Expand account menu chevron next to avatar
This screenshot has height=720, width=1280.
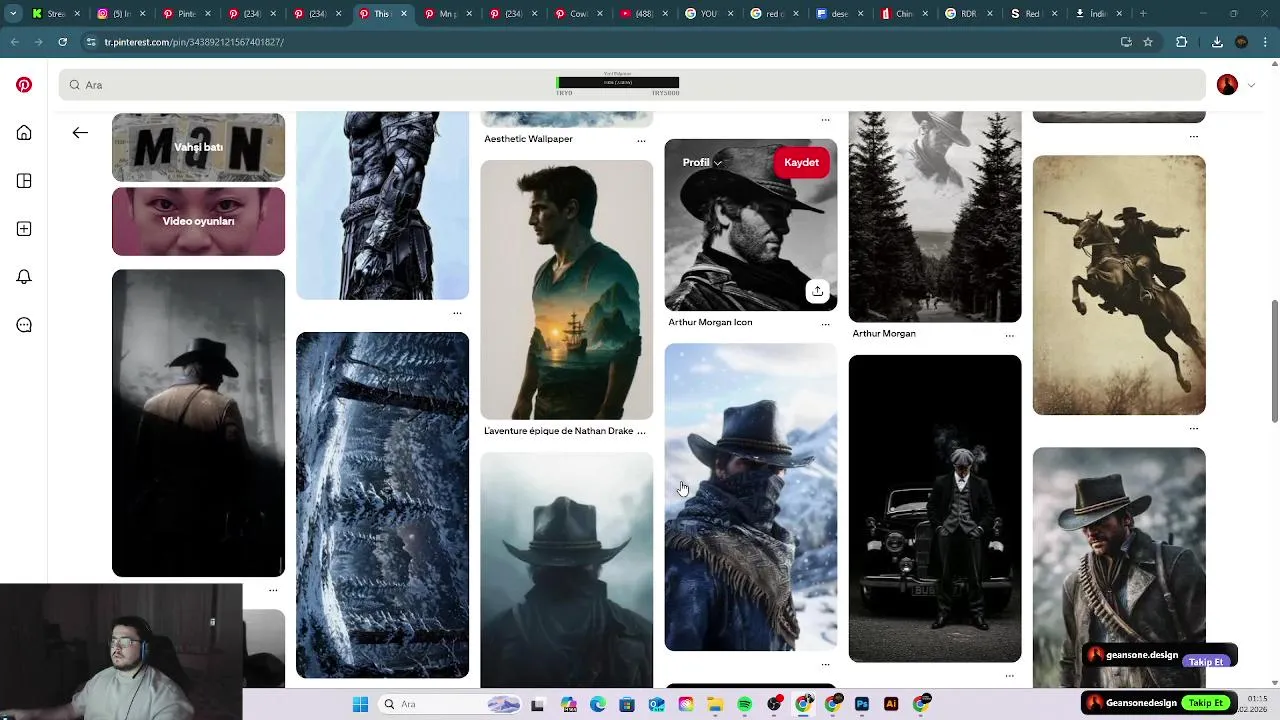point(1251,86)
